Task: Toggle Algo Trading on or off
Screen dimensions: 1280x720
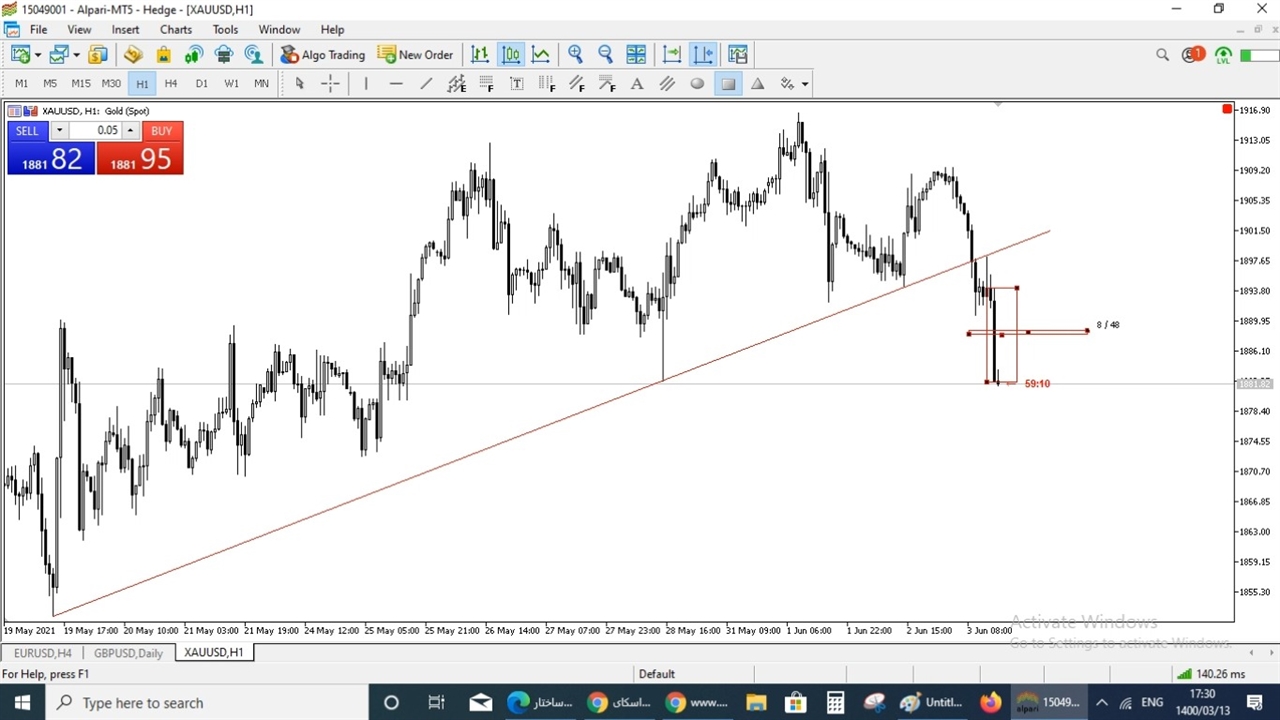Action: click(x=323, y=55)
